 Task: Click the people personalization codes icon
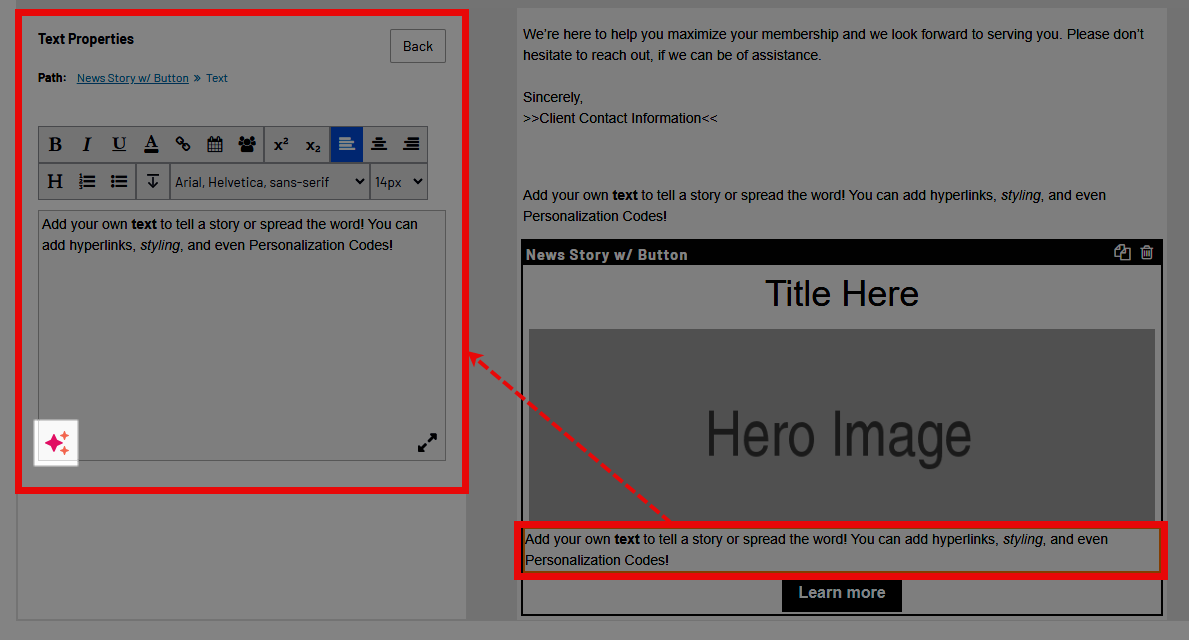tap(247, 145)
